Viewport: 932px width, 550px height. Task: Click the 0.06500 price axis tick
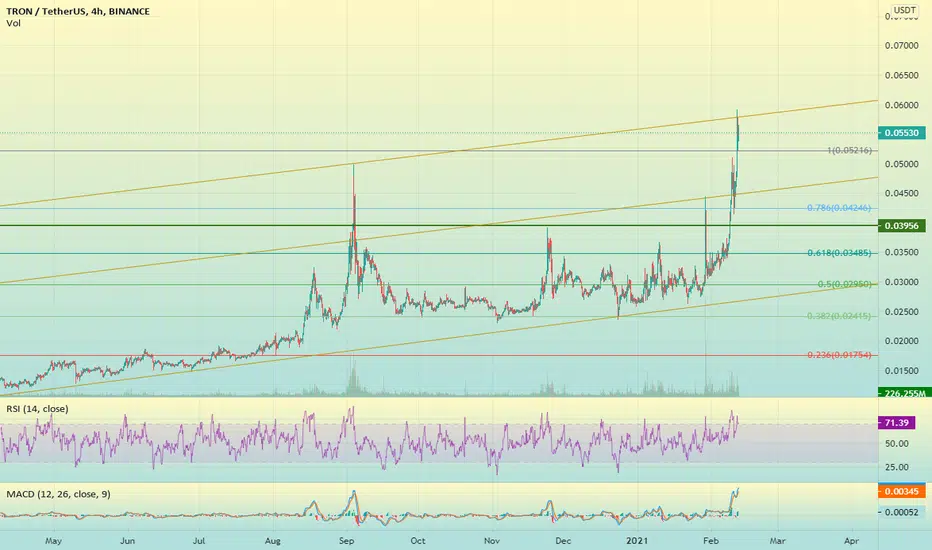[x=901, y=76]
